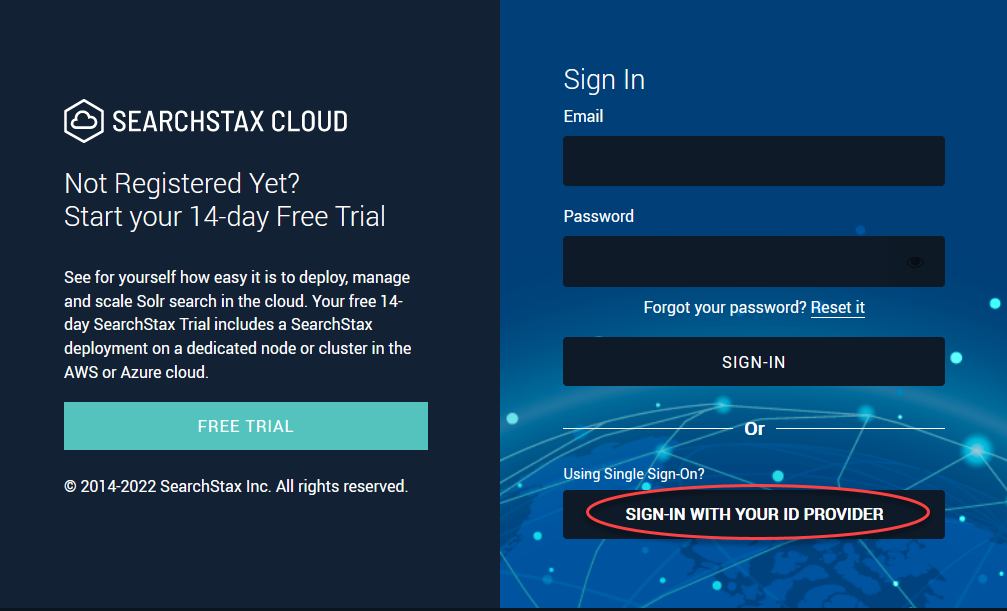Click the Not Registered Yet? heading
Viewport: 1007px width, 611px height.
click(182, 184)
